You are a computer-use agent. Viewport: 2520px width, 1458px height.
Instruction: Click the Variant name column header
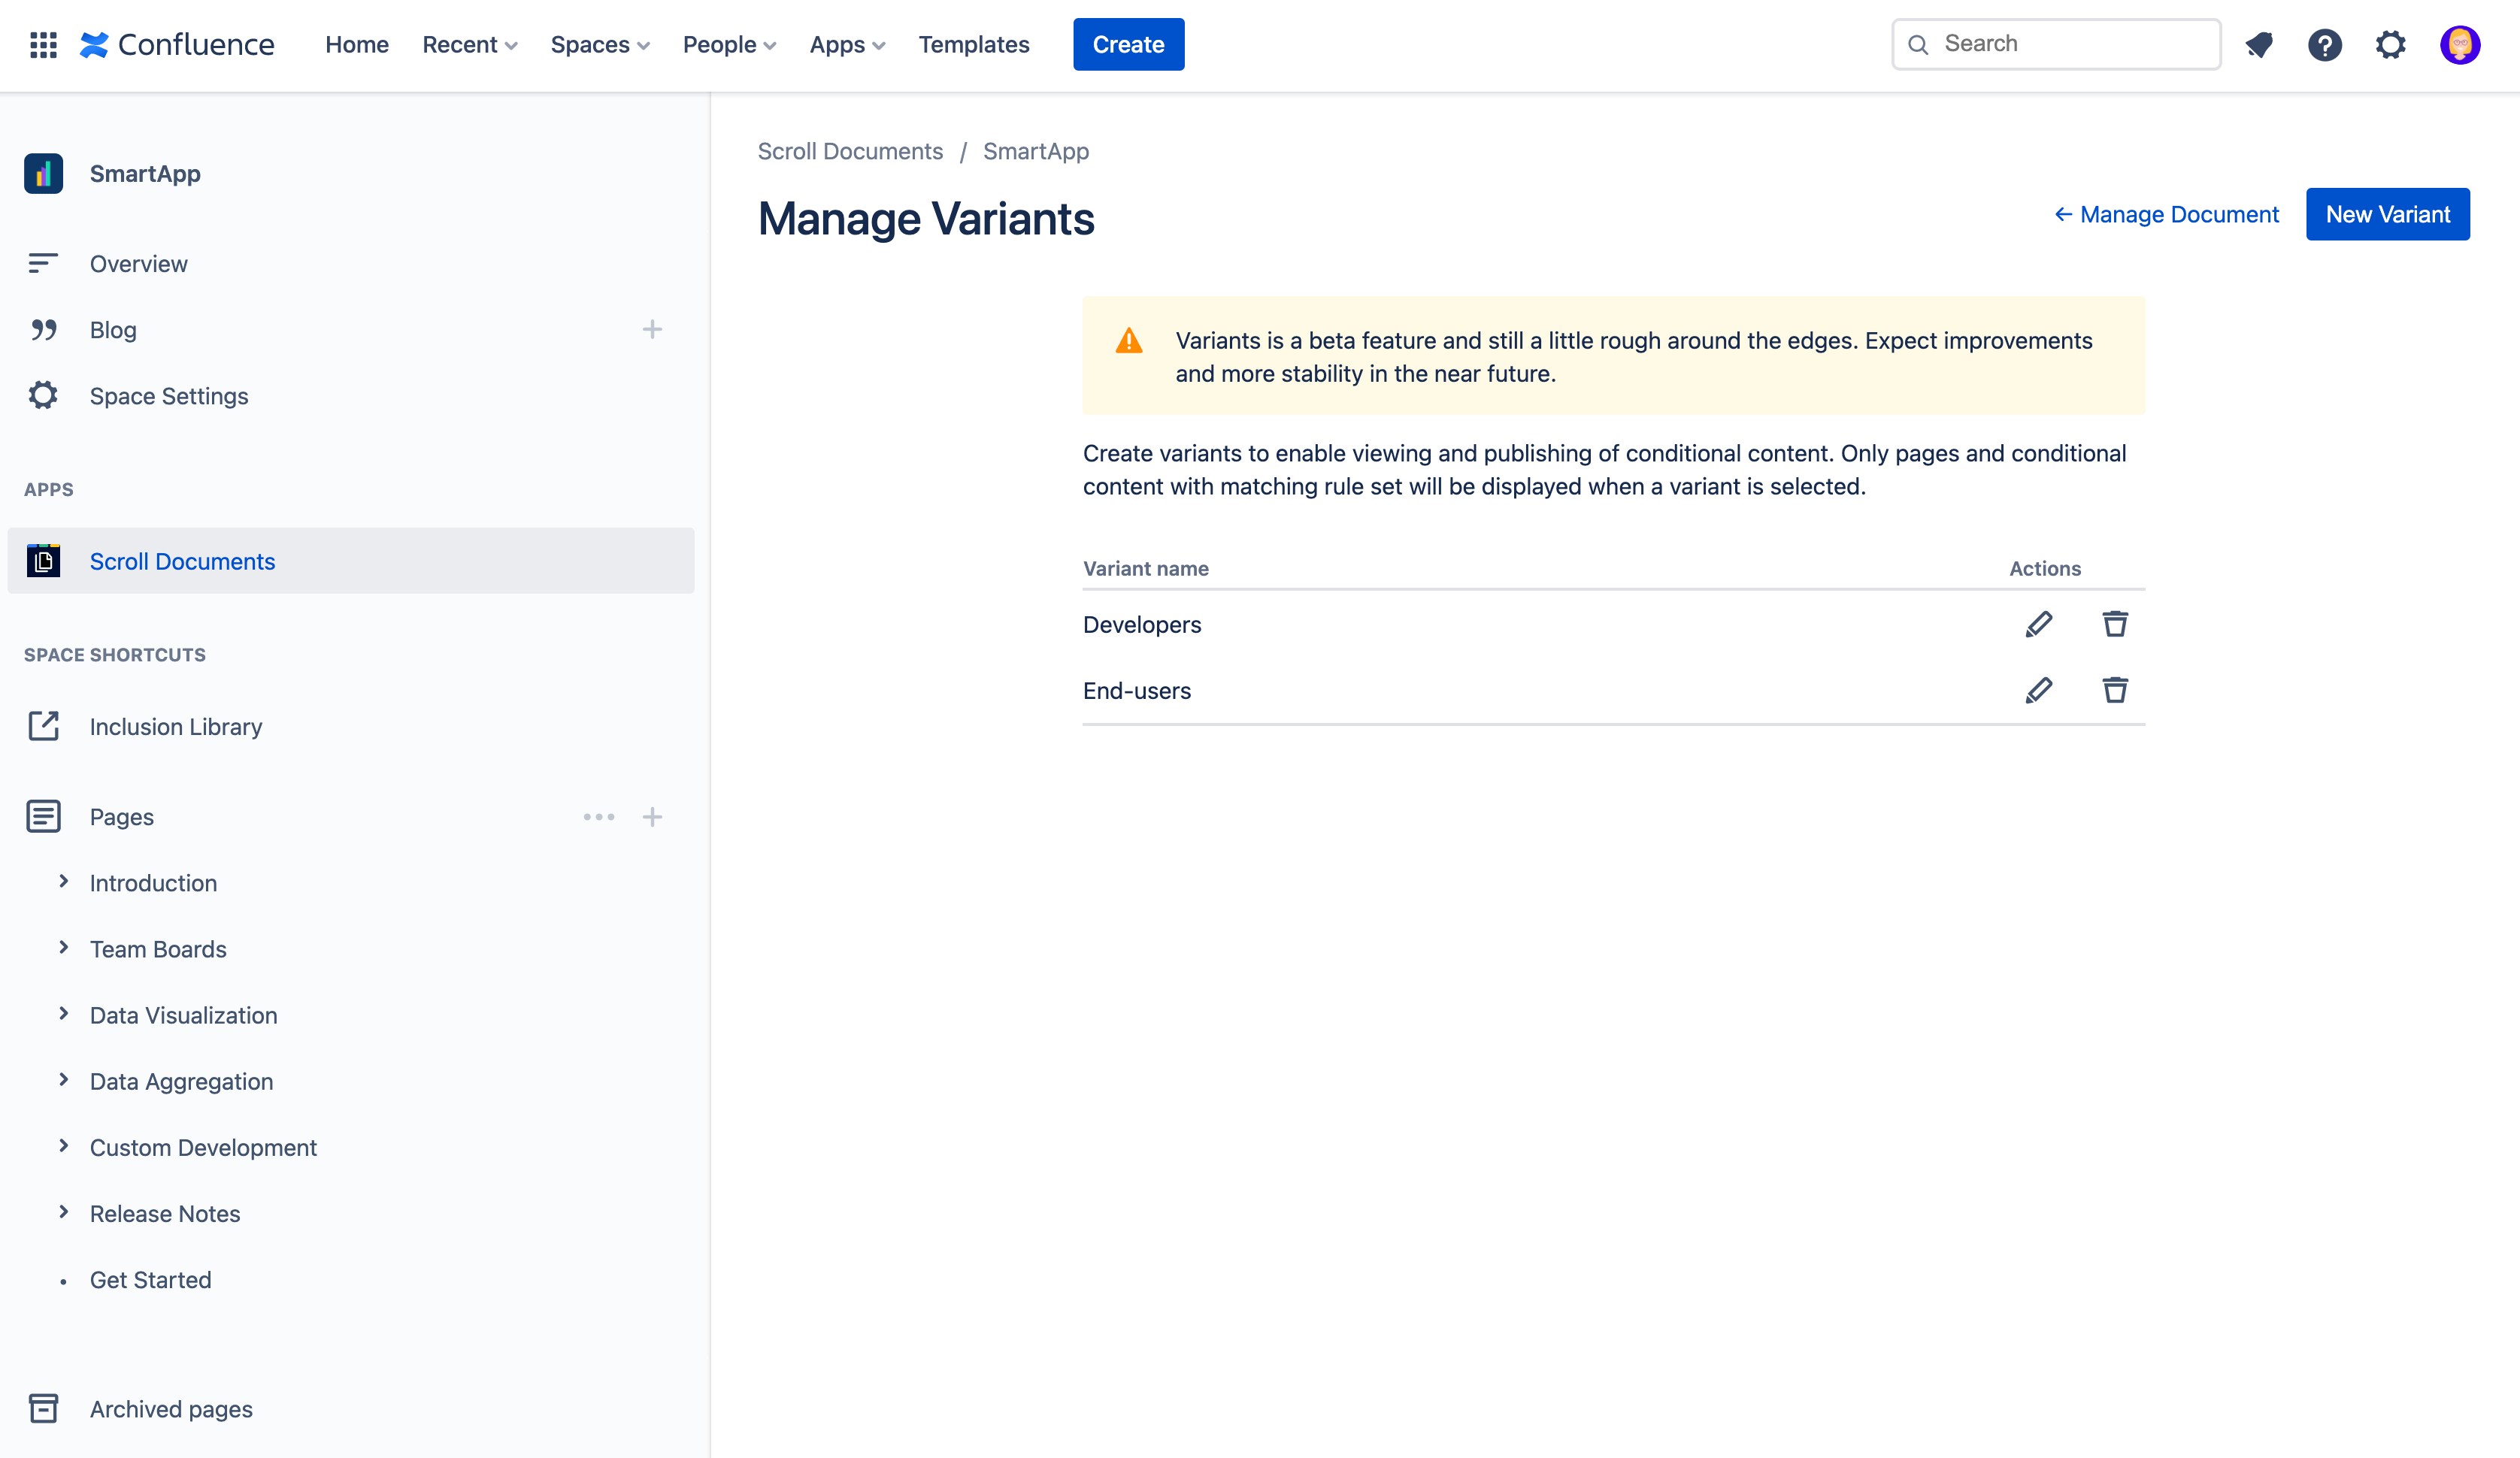[x=1146, y=568]
